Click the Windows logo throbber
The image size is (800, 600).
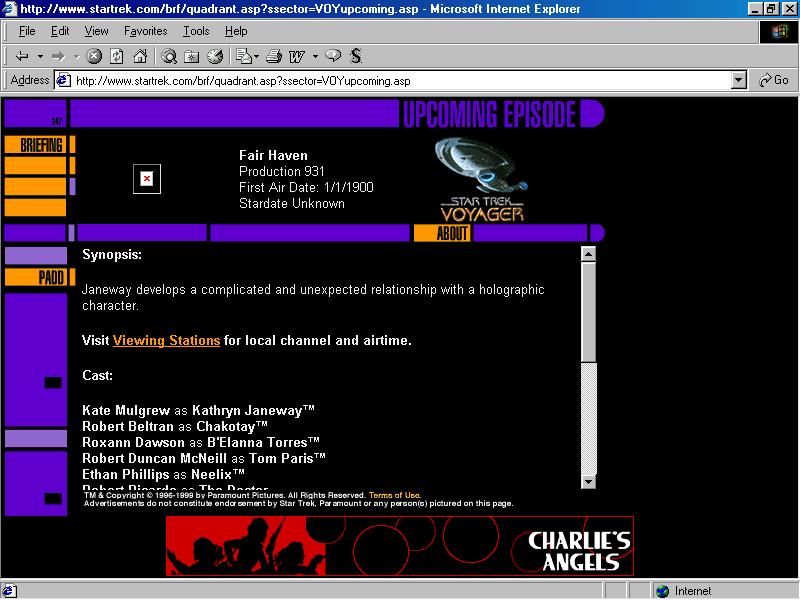click(x=779, y=33)
